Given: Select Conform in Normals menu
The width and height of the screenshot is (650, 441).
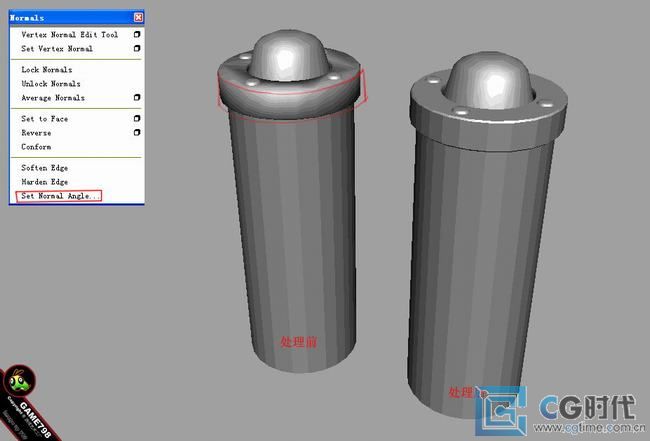Looking at the screenshot, I should point(36,147).
